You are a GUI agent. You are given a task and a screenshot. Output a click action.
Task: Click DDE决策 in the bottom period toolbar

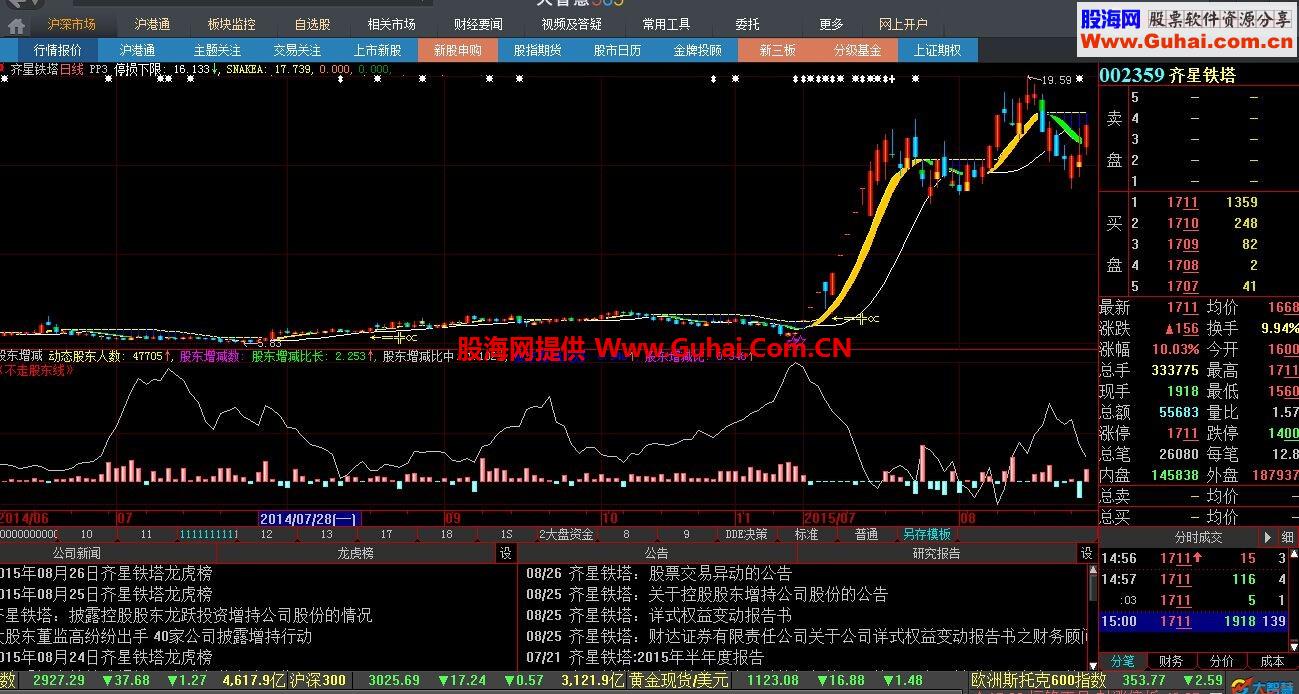(741, 534)
